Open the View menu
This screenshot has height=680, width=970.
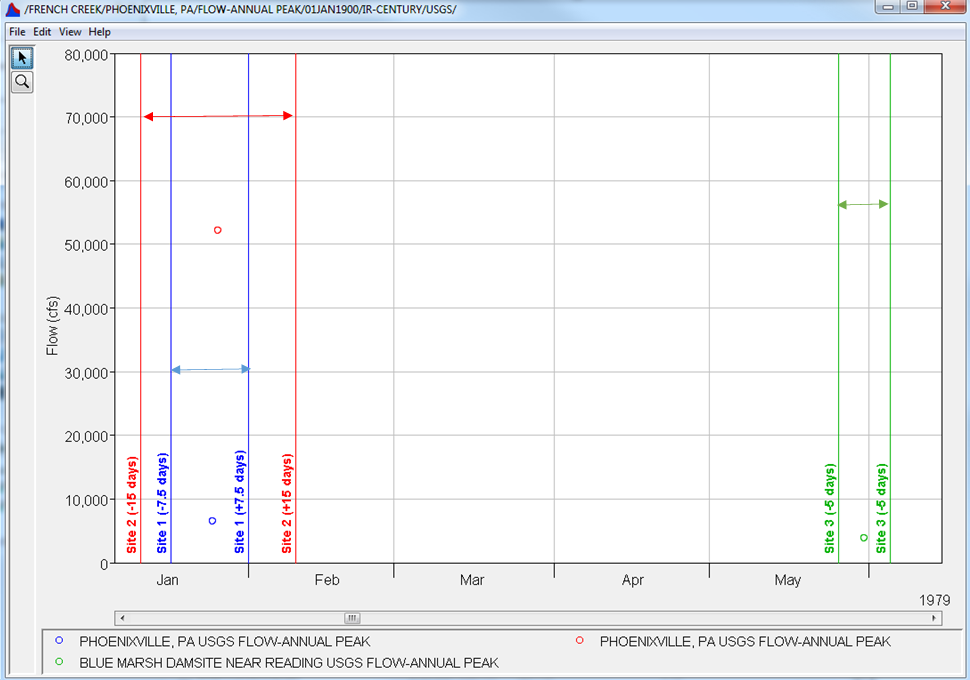pyautogui.click(x=70, y=32)
